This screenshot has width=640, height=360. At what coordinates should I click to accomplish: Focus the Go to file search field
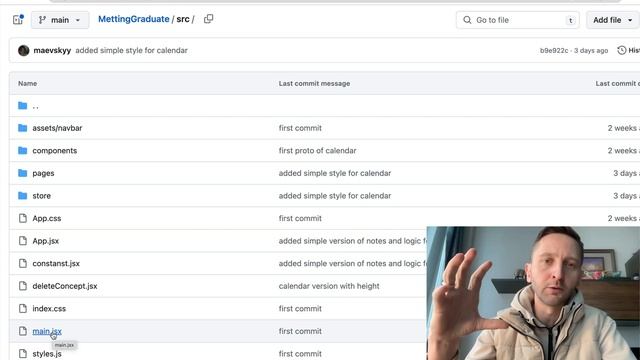click(518, 20)
